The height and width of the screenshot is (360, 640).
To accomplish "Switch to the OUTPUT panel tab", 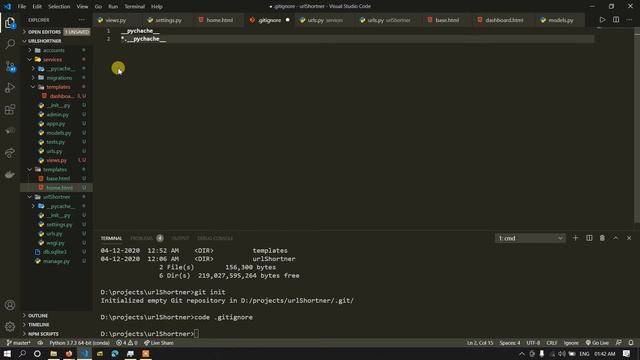I will (180, 238).
